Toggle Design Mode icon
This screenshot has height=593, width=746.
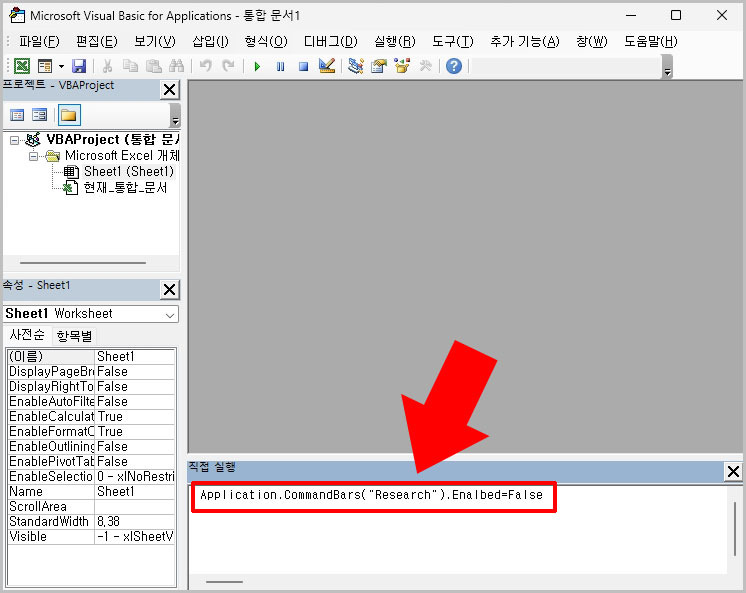[327, 66]
